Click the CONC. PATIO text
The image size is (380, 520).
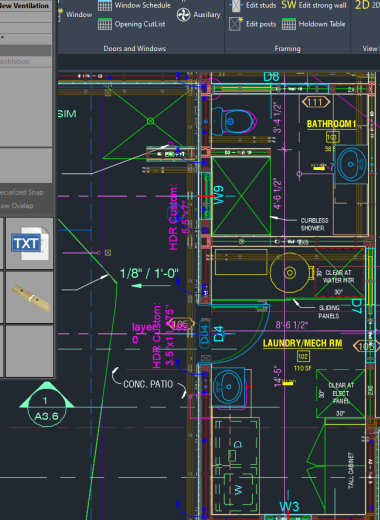(148, 384)
